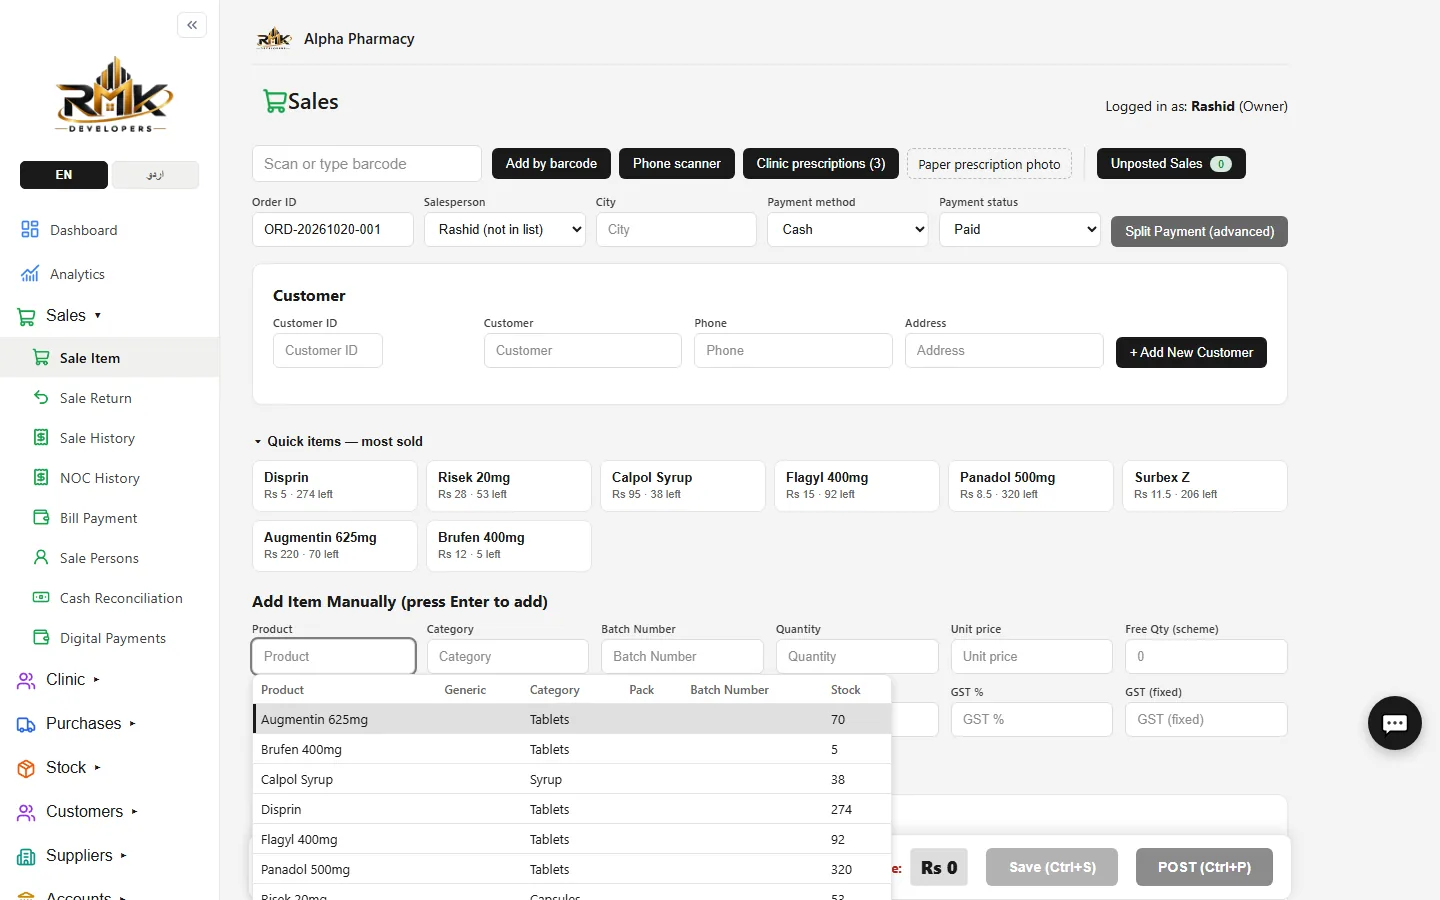The height and width of the screenshot is (900, 1440).
Task: Collapse the Quick items most sold section
Action: (338, 441)
